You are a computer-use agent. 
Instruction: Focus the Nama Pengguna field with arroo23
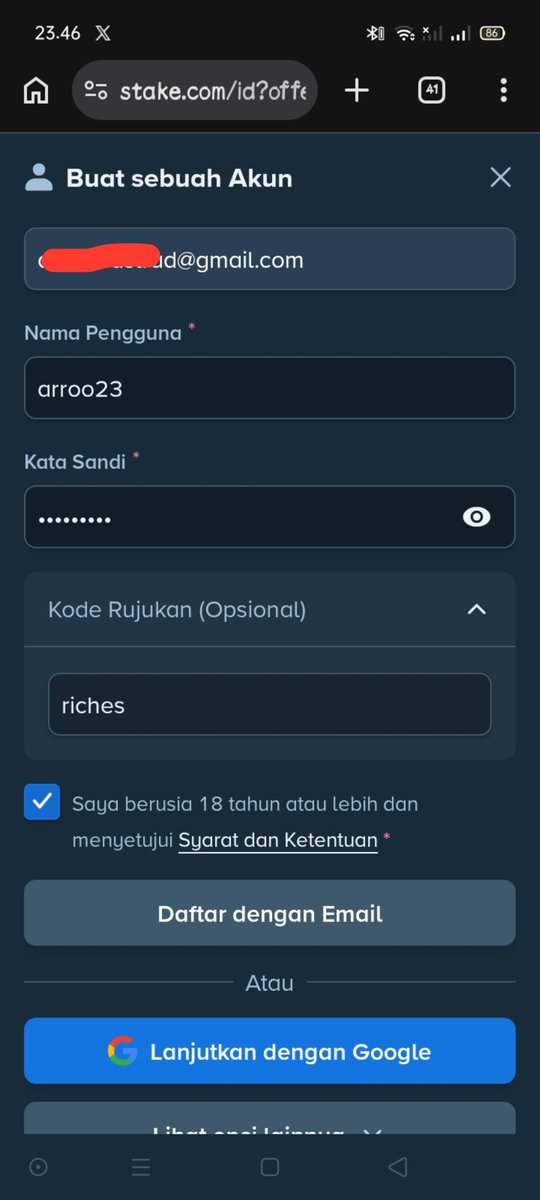pos(270,388)
